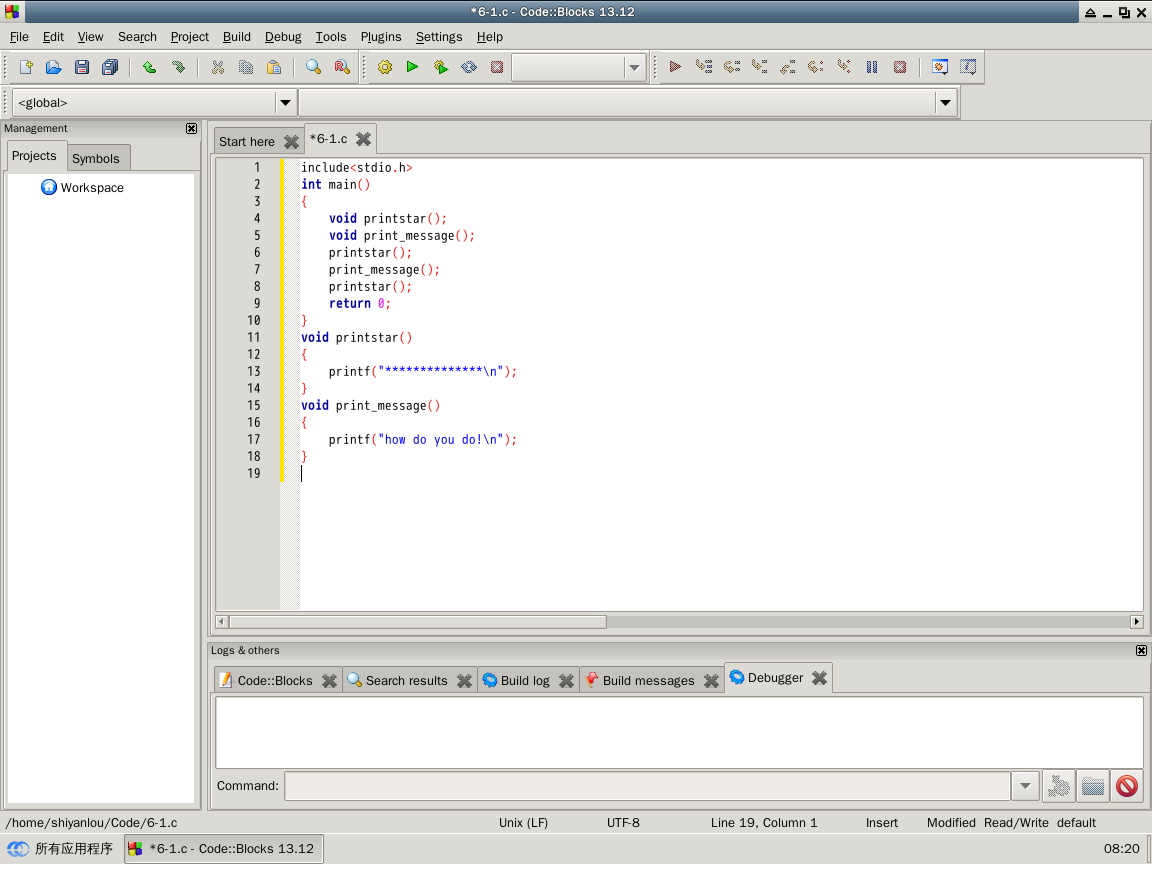
Task: Start debugging with the red arrow icon
Action: tap(675, 67)
